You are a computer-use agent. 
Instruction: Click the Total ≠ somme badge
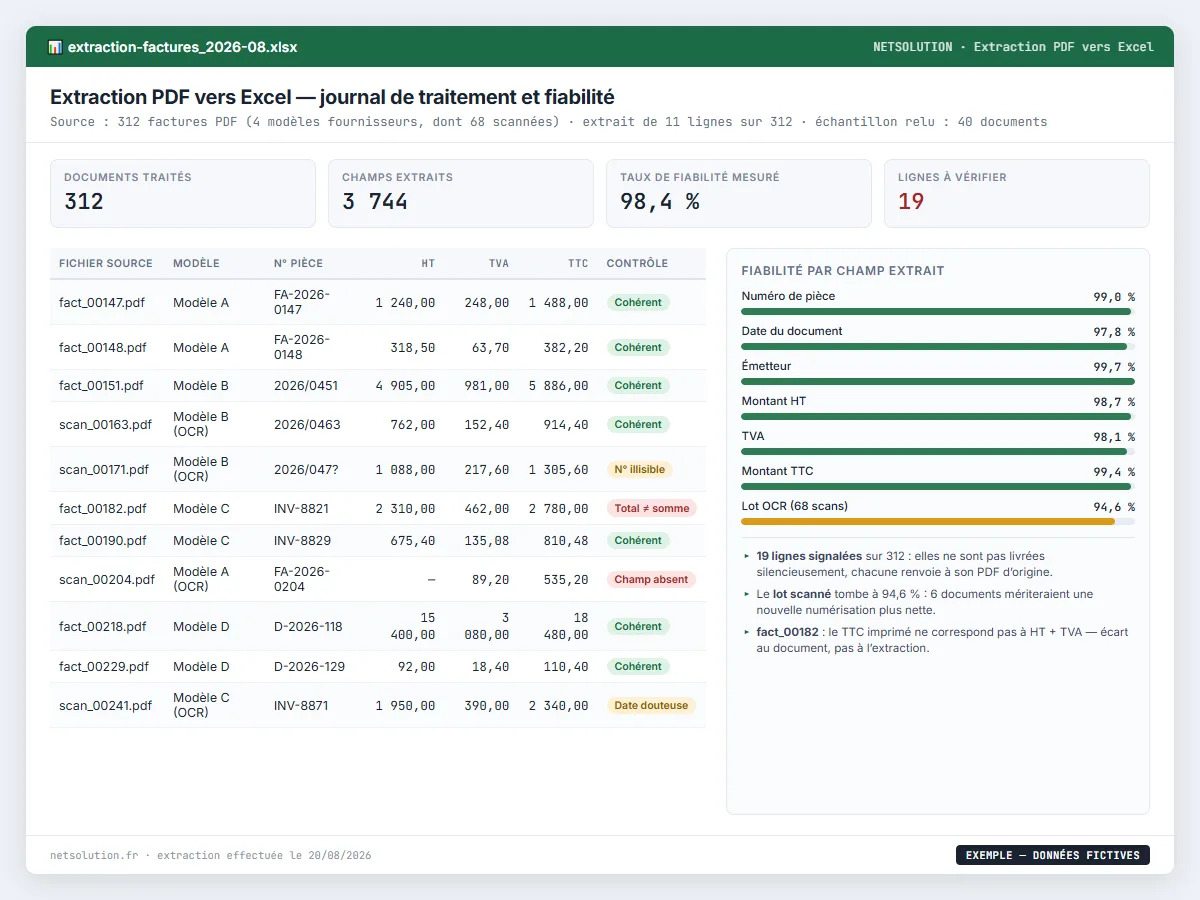point(652,508)
